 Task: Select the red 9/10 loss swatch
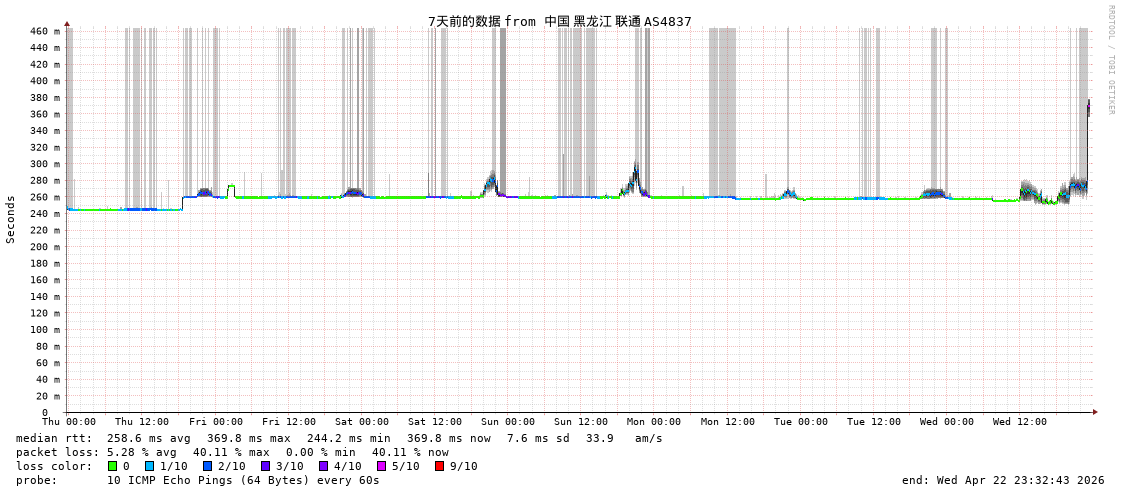[439, 466]
